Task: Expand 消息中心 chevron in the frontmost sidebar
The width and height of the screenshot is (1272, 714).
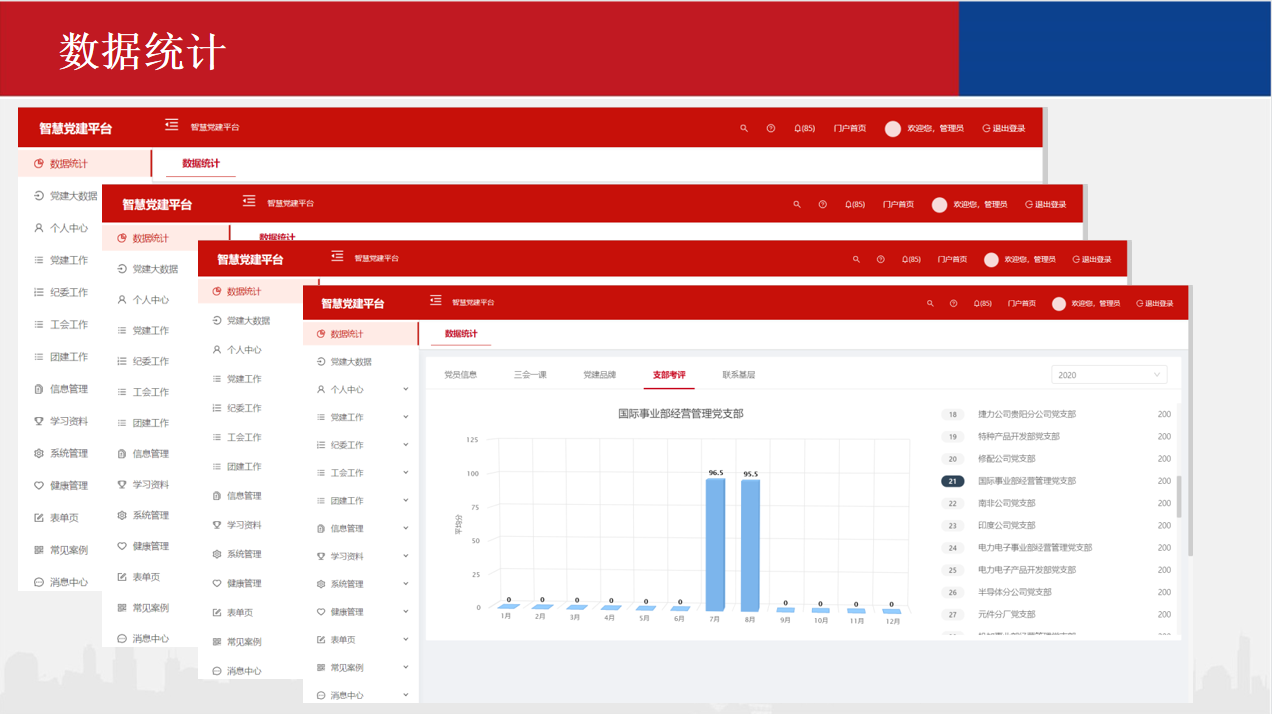Action: coord(405,695)
